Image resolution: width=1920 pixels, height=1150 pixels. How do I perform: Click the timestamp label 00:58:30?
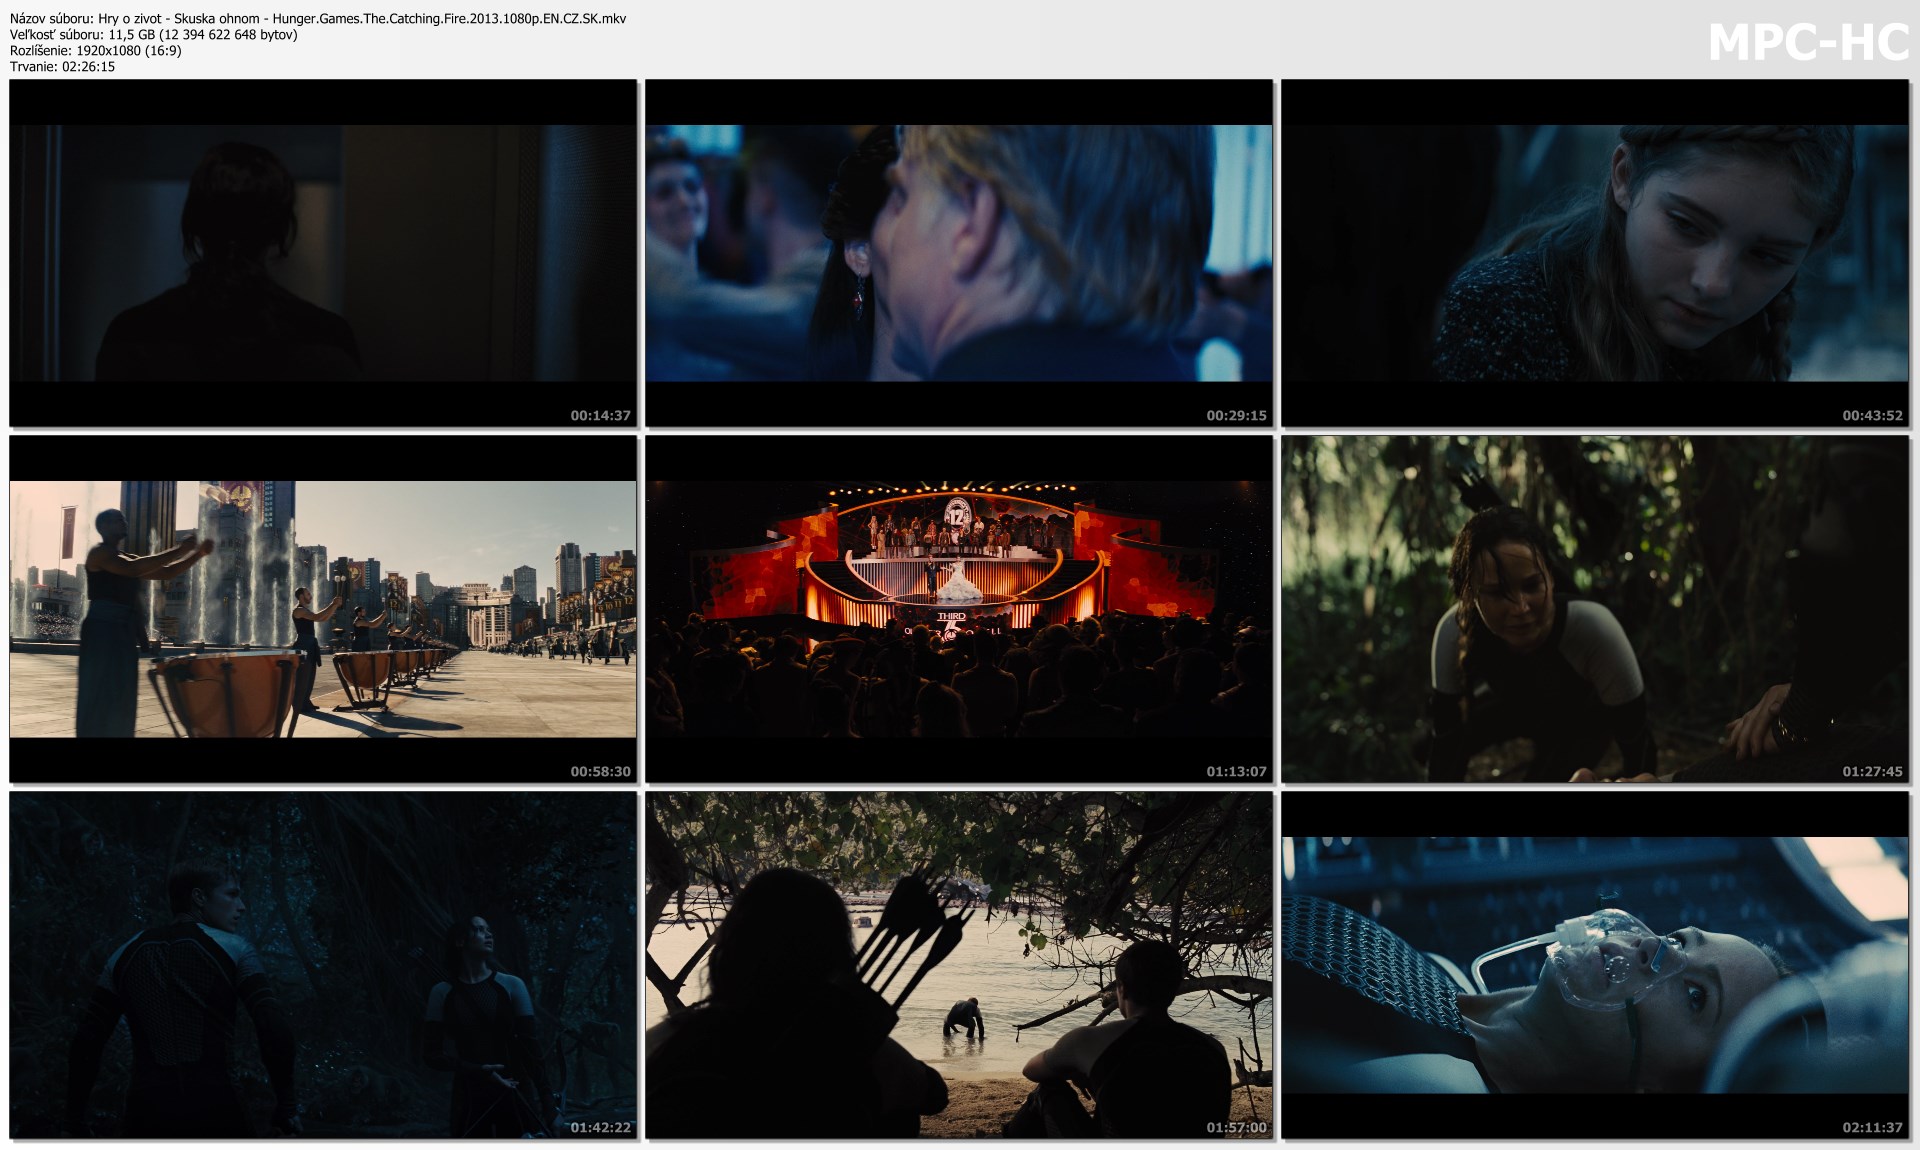click(600, 771)
